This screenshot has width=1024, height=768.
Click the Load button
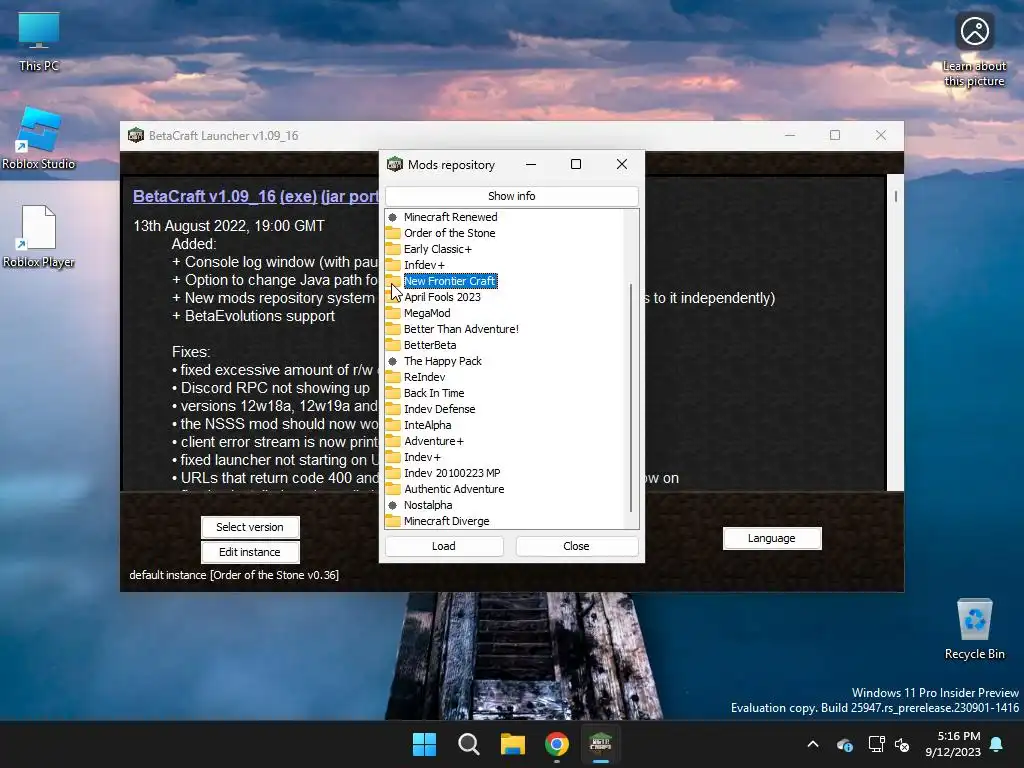coord(444,546)
